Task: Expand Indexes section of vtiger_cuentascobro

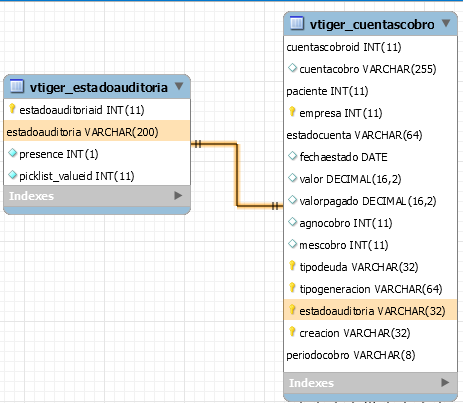Action: 445,382
